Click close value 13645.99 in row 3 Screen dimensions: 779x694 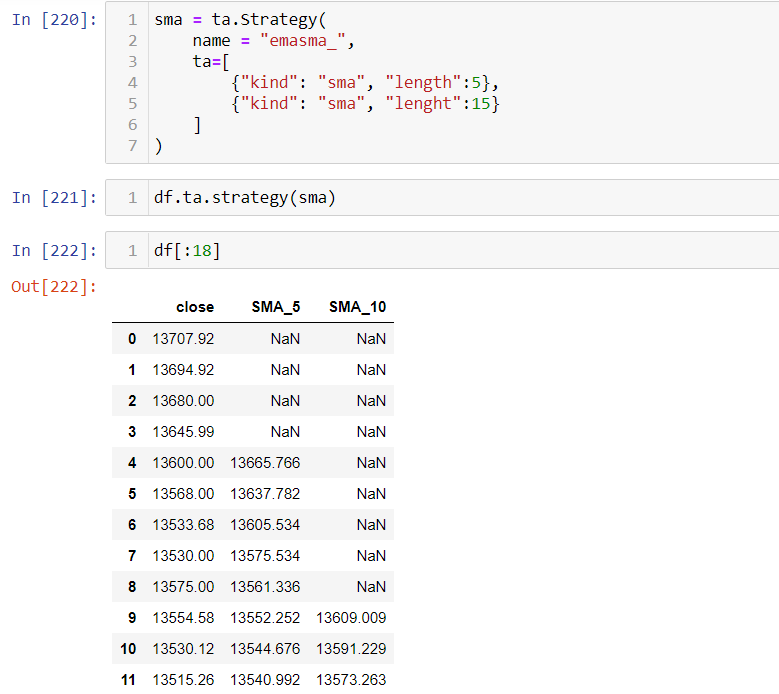tap(183, 432)
